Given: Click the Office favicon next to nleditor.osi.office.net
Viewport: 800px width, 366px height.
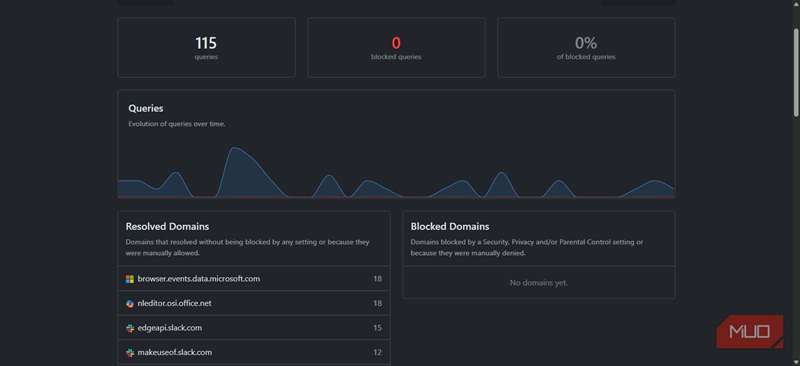Looking at the screenshot, I should click(x=130, y=303).
